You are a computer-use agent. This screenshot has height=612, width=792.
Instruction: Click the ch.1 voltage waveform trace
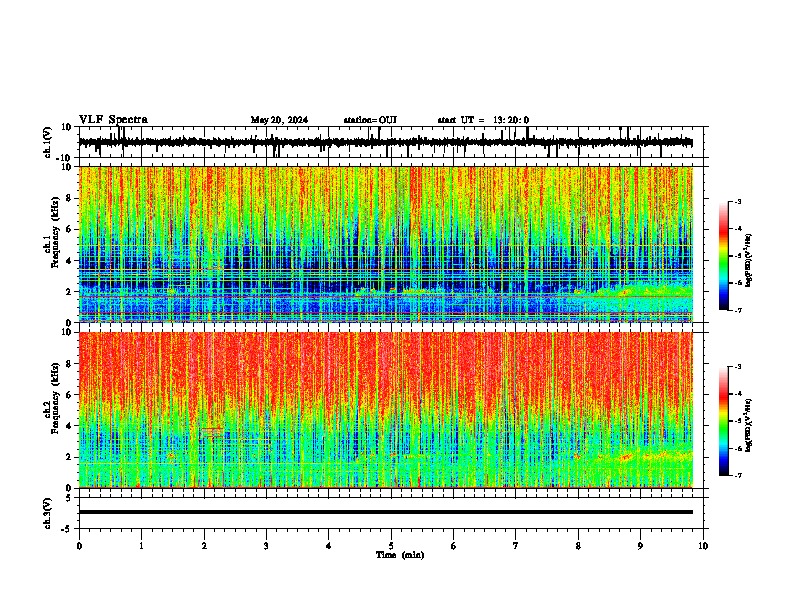tap(386, 142)
